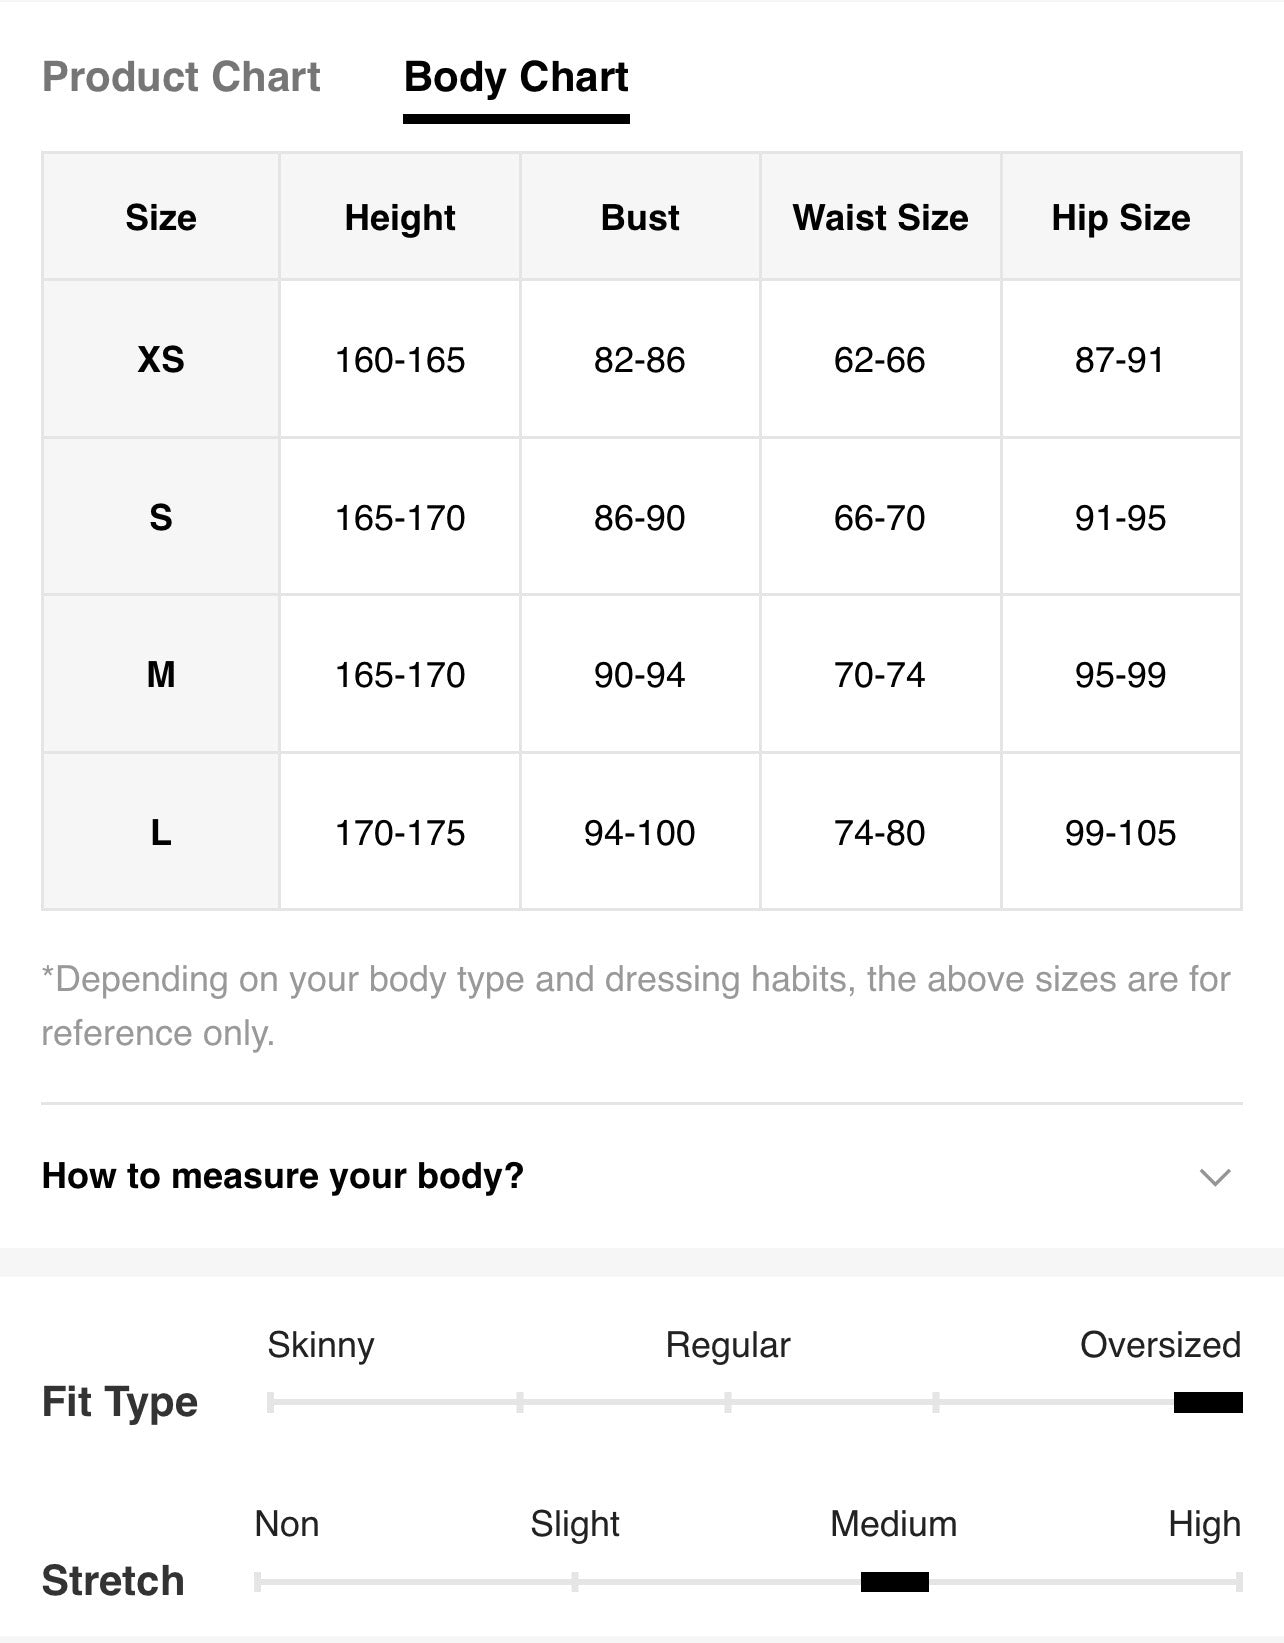
Task: Switch to the Product Chart tab
Action: point(181,77)
